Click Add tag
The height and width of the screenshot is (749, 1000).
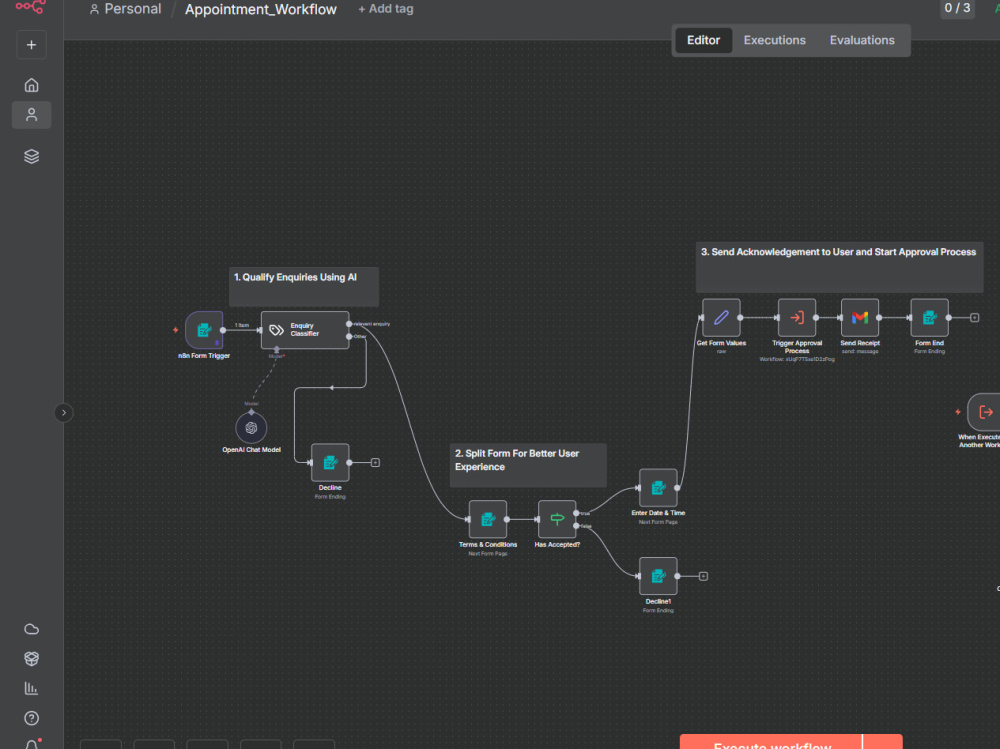[x=386, y=9]
